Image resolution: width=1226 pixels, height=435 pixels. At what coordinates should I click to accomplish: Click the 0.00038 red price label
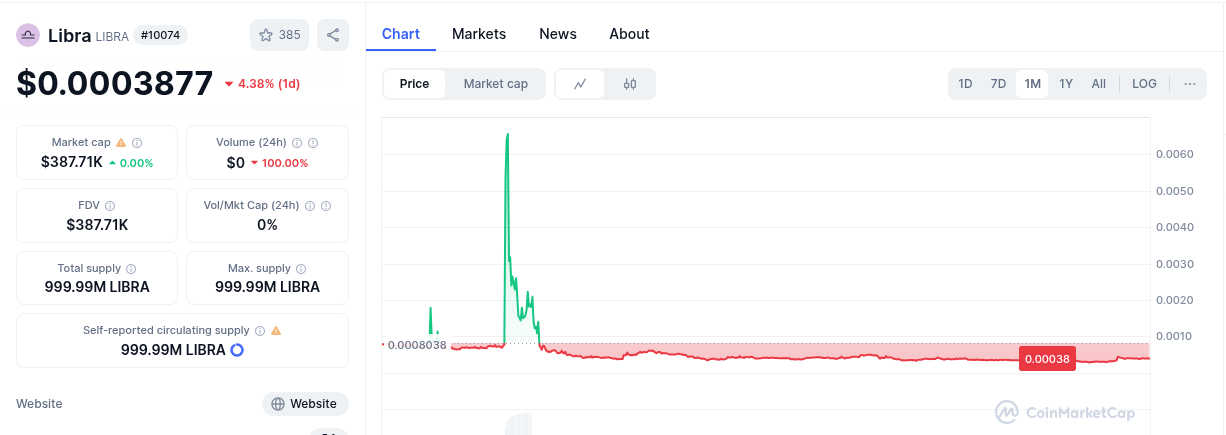(1047, 359)
